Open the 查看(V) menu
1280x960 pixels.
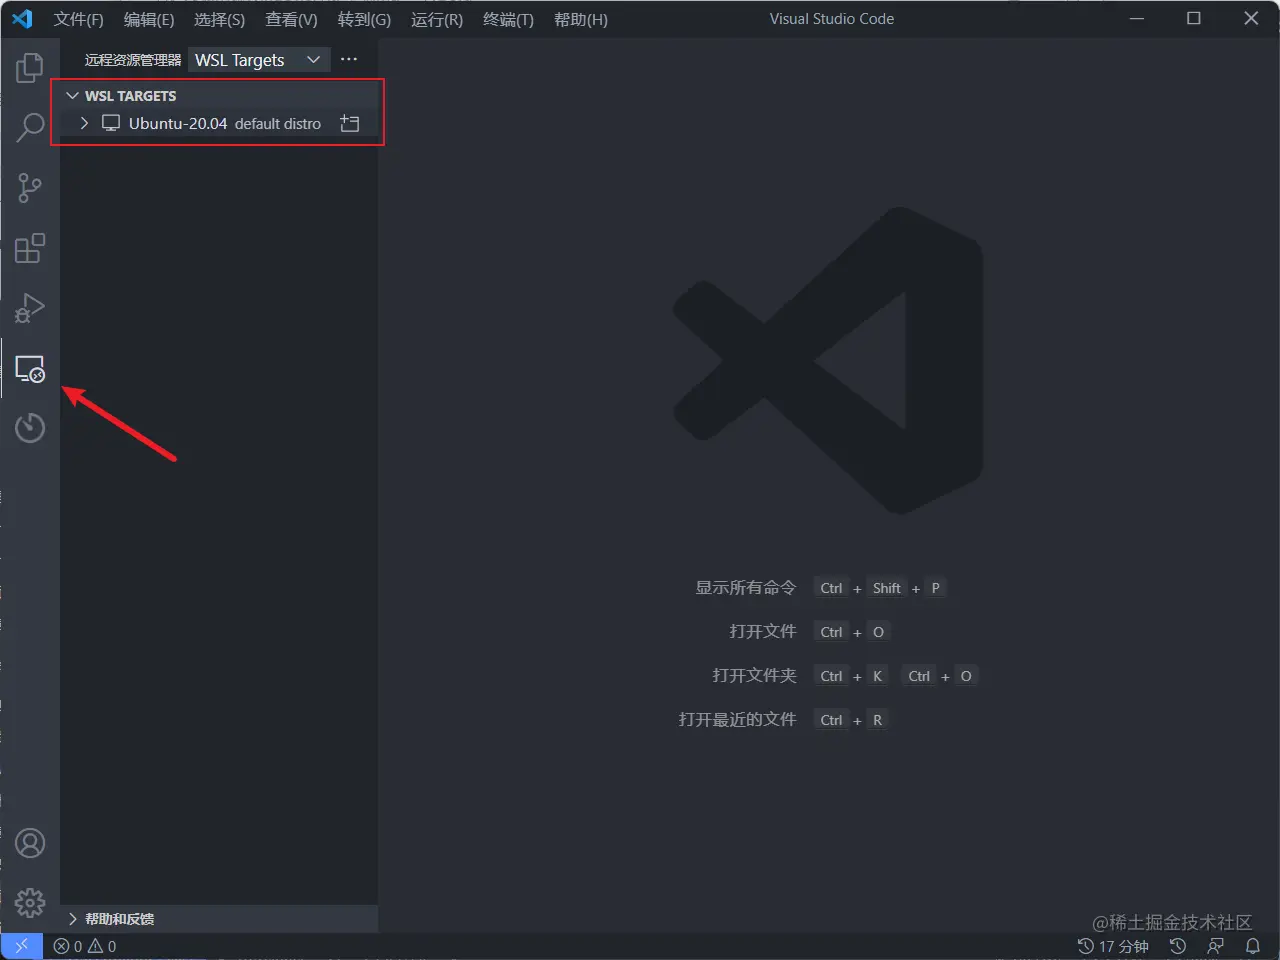coord(291,19)
